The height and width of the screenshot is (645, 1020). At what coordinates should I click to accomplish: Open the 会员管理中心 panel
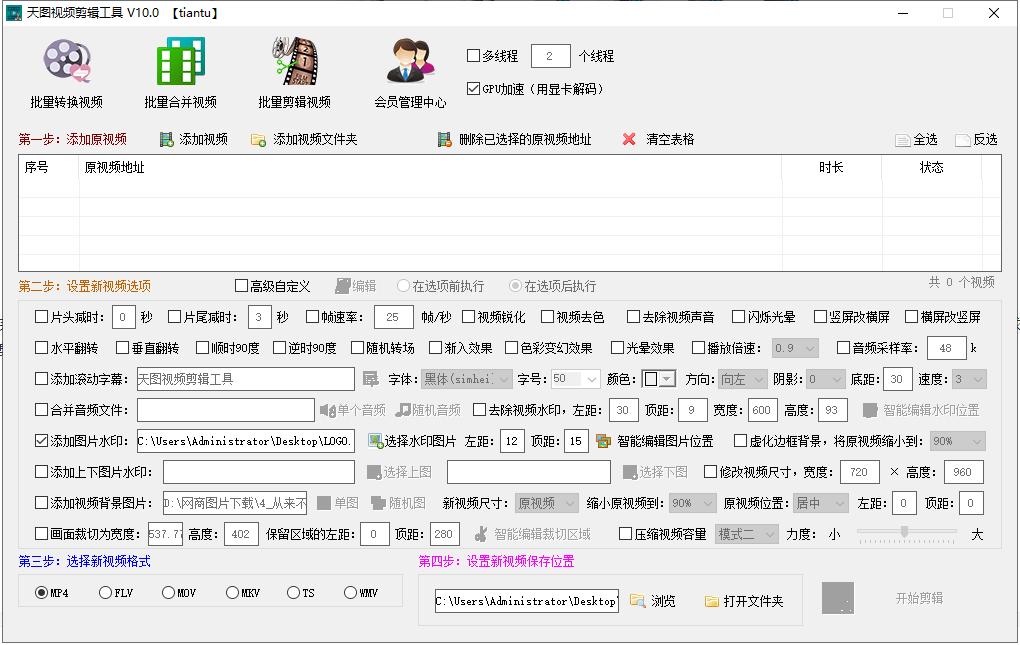pyautogui.click(x=410, y=70)
